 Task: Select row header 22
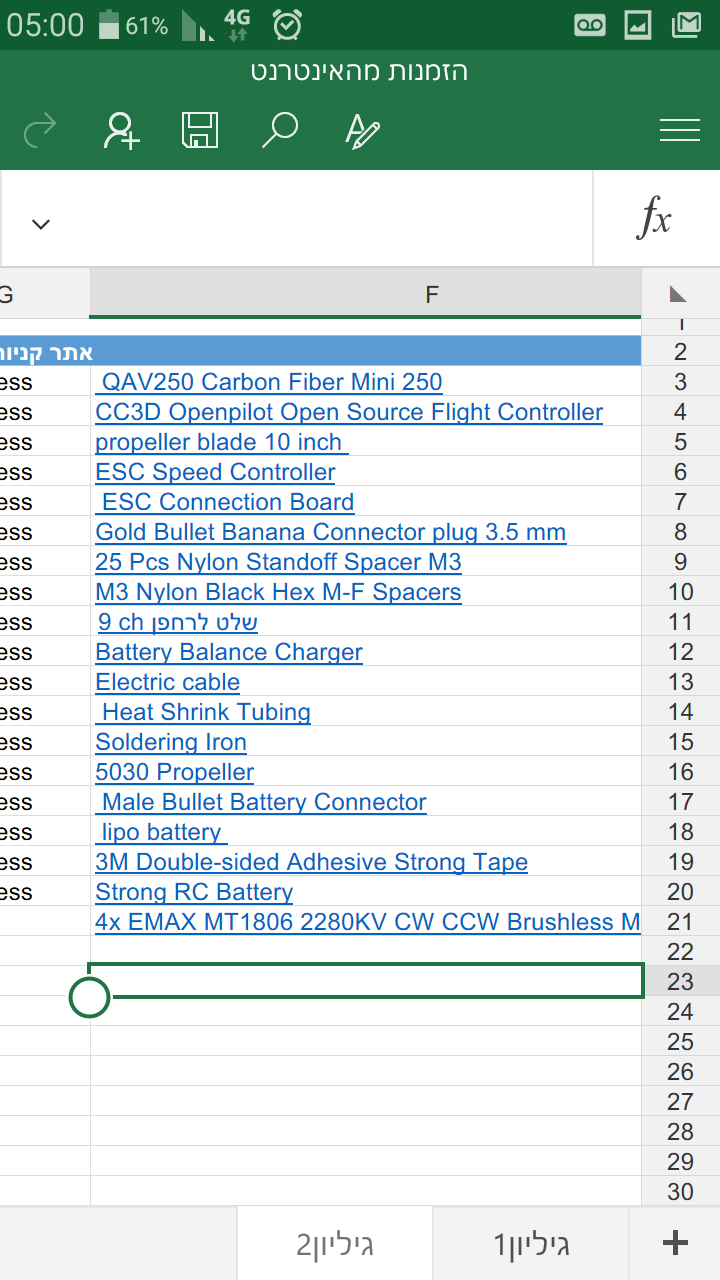[x=681, y=951]
